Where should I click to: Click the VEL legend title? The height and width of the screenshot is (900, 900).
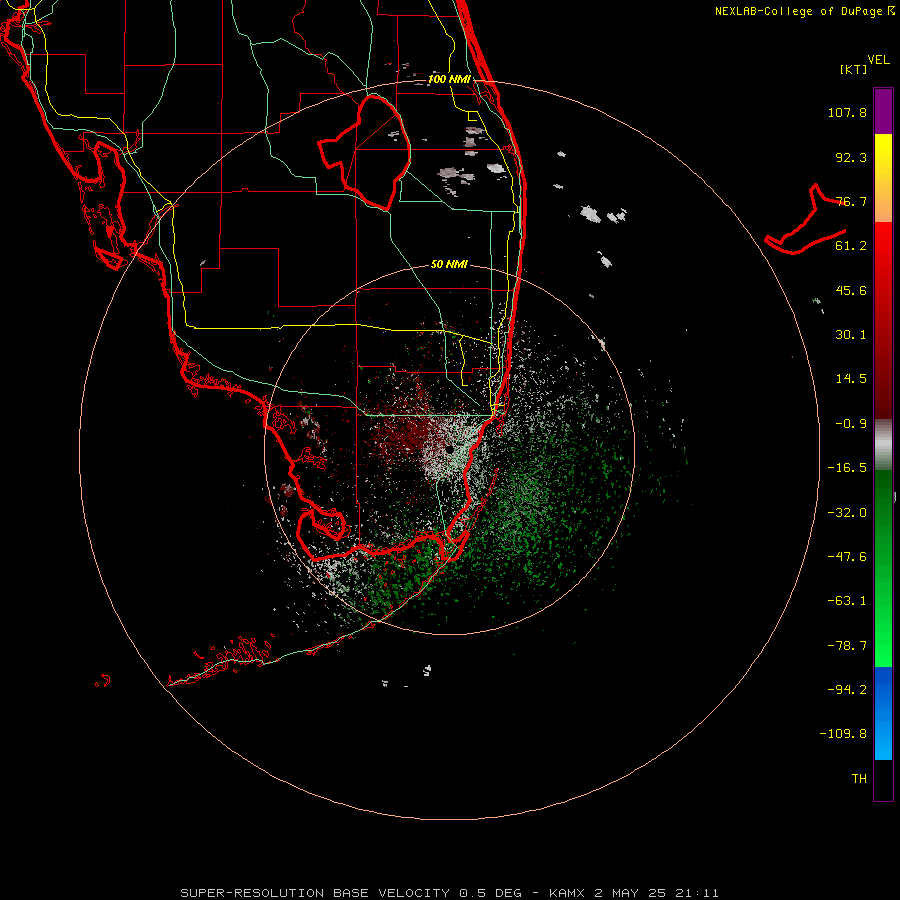[x=878, y=60]
